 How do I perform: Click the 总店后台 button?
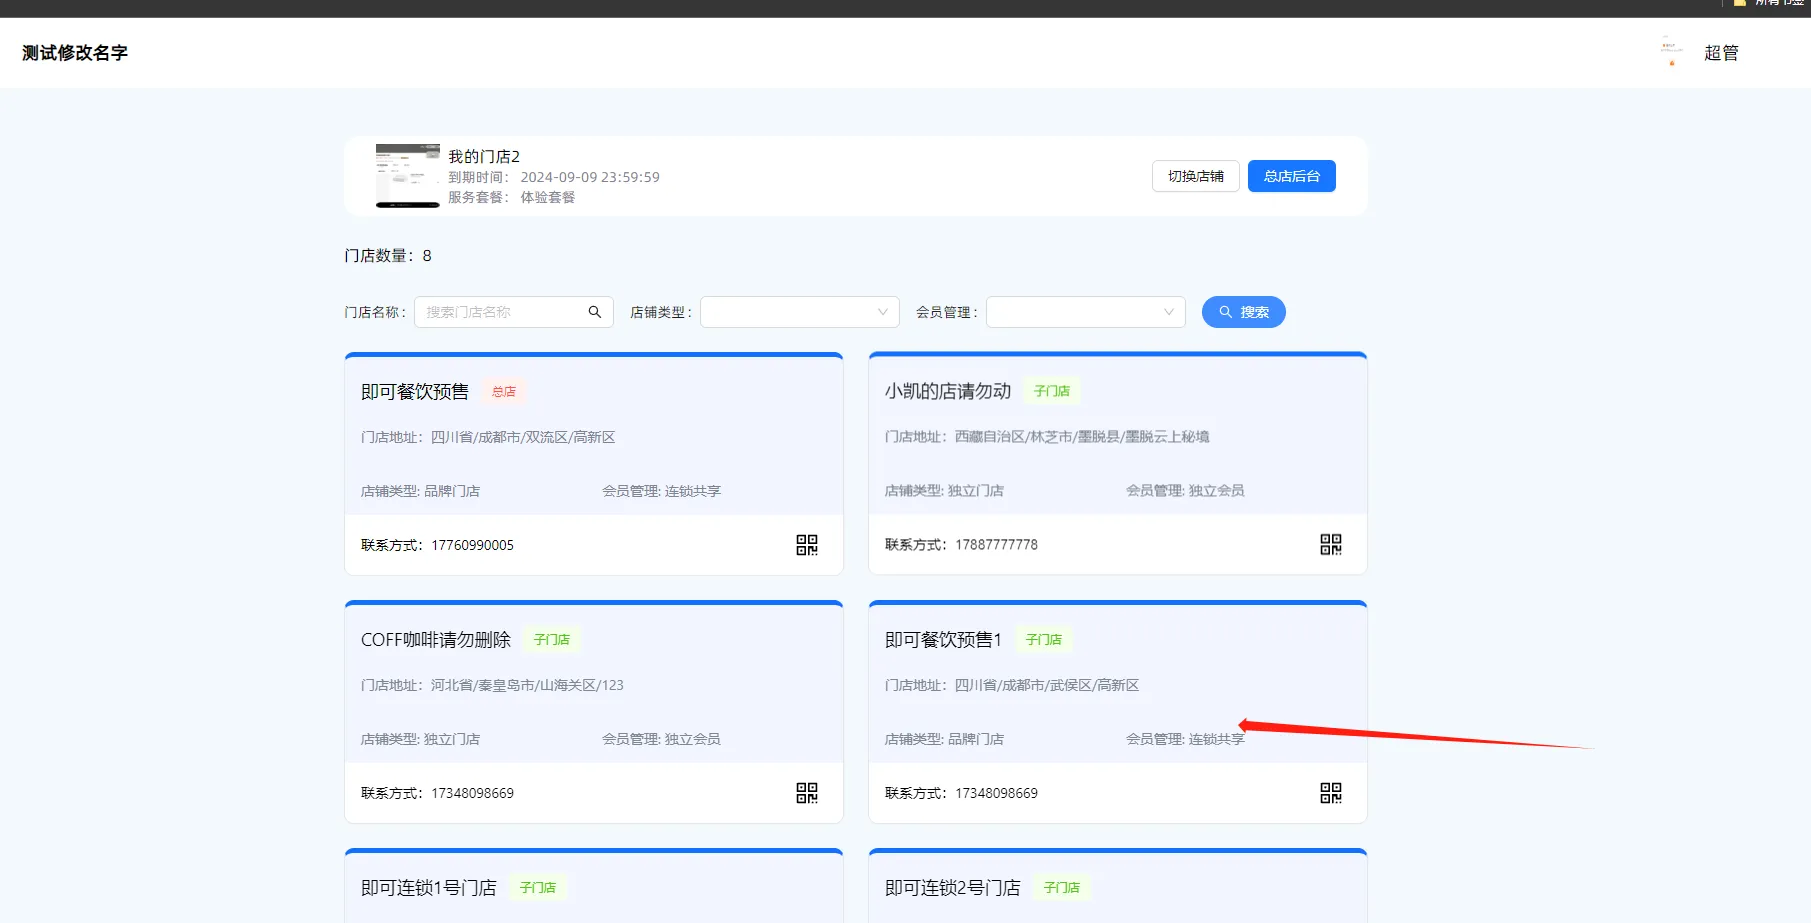coord(1291,176)
